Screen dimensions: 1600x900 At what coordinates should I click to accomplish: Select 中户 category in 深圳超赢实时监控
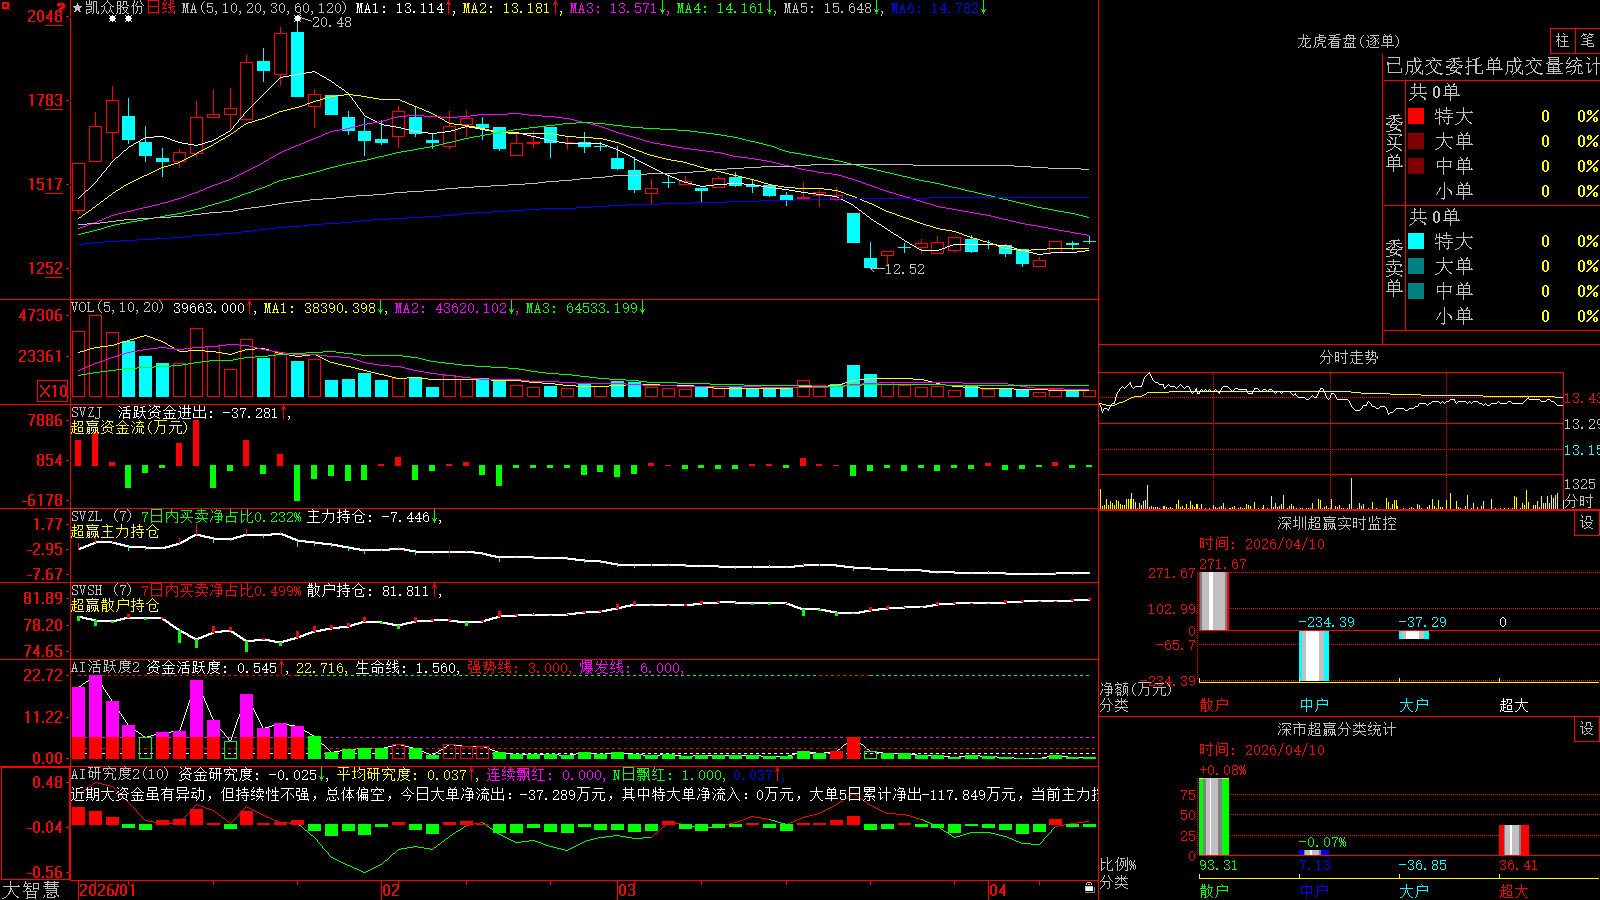1314,705
